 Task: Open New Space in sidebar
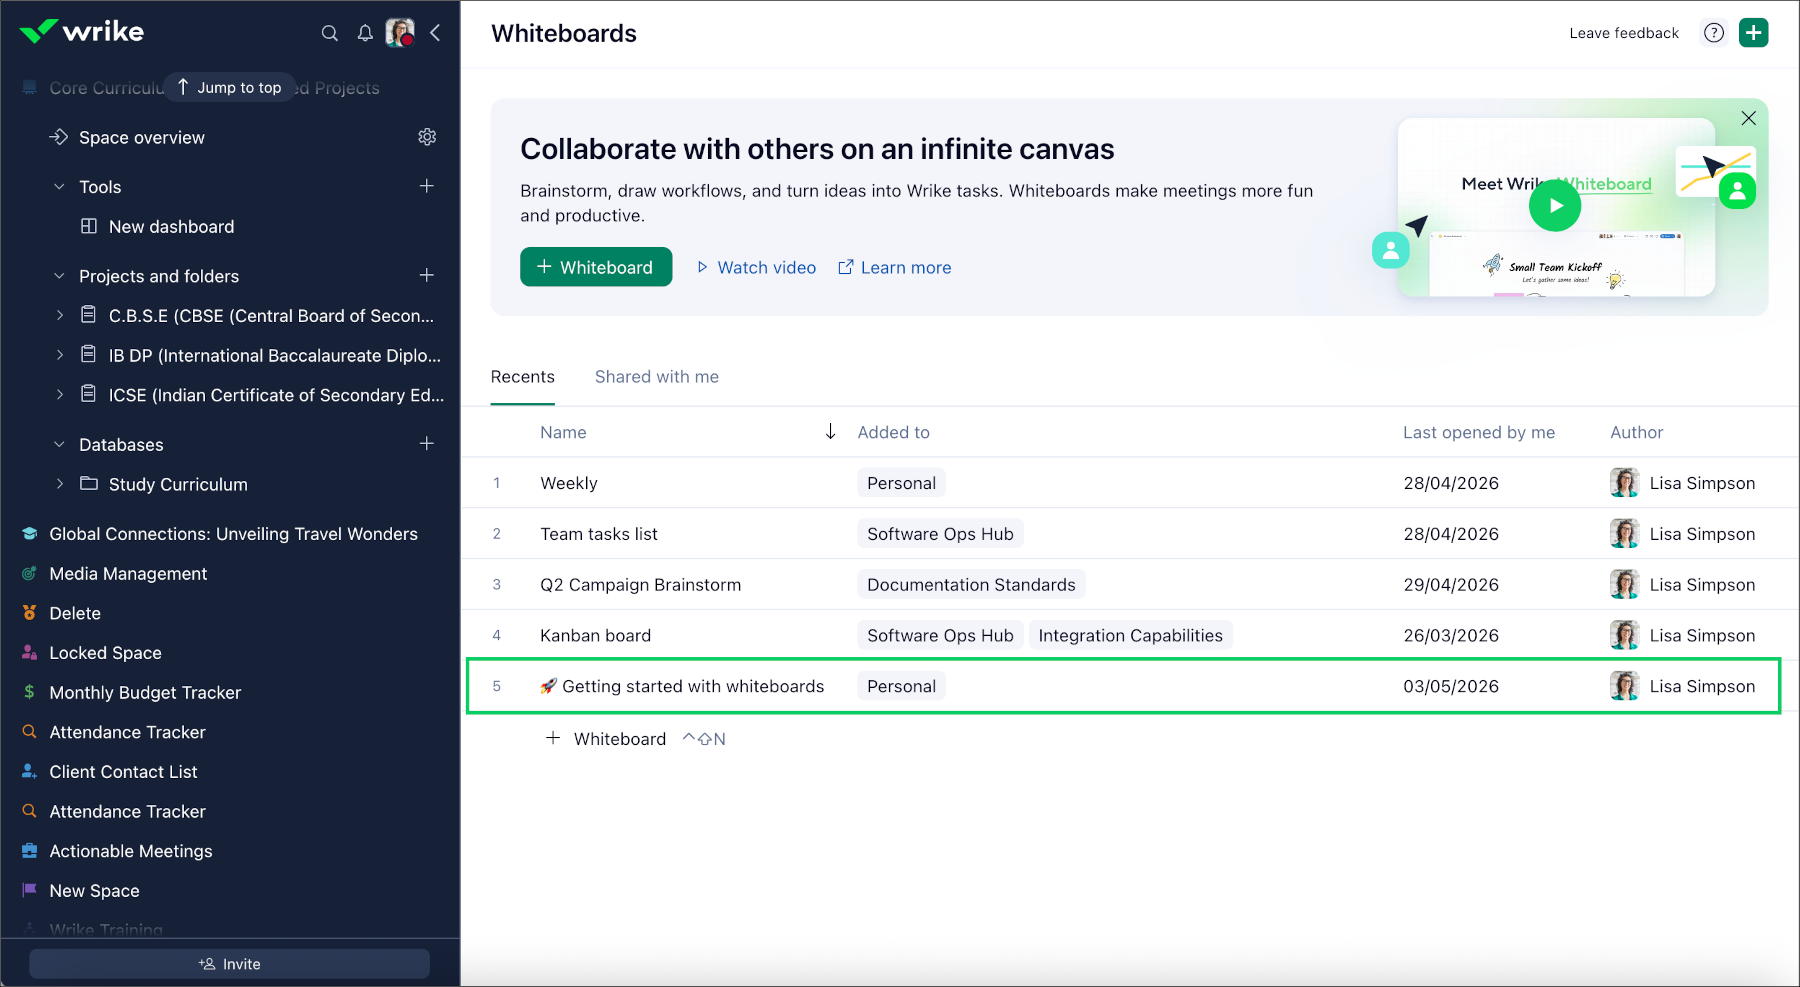pyautogui.click(x=94, y=891)
